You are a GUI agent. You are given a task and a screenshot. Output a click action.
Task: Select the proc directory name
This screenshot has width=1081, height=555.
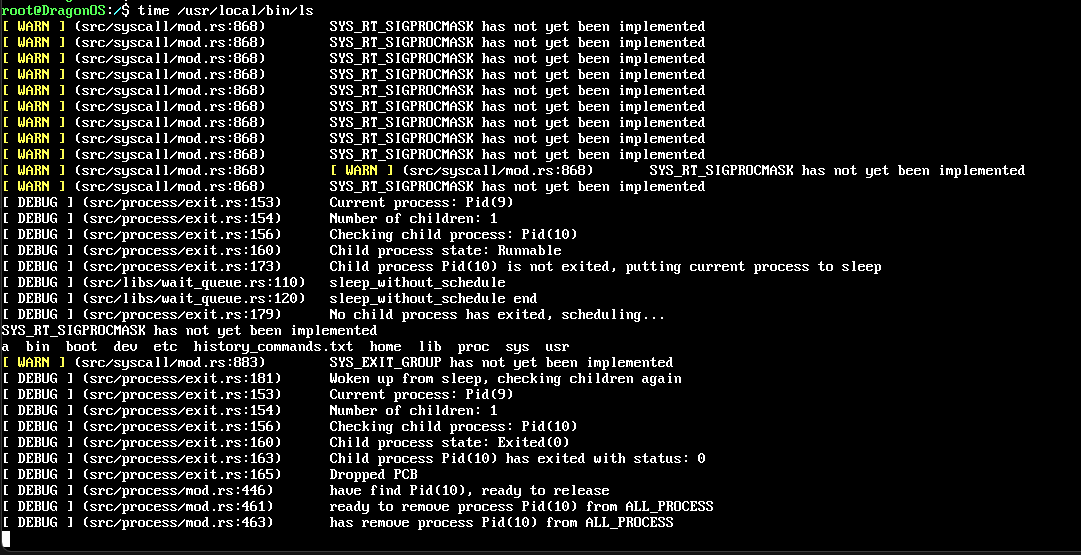click(473, 346)
